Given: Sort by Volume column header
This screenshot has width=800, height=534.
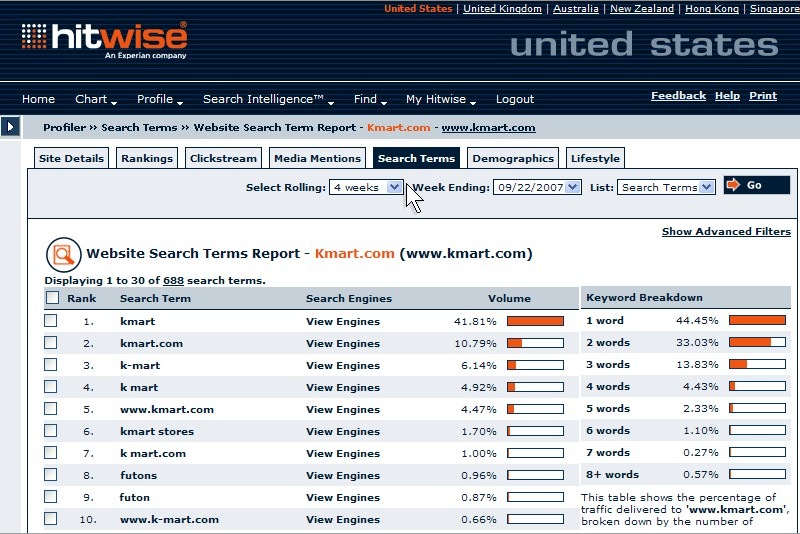Looking at the screenshot, I should click(509, 298).
